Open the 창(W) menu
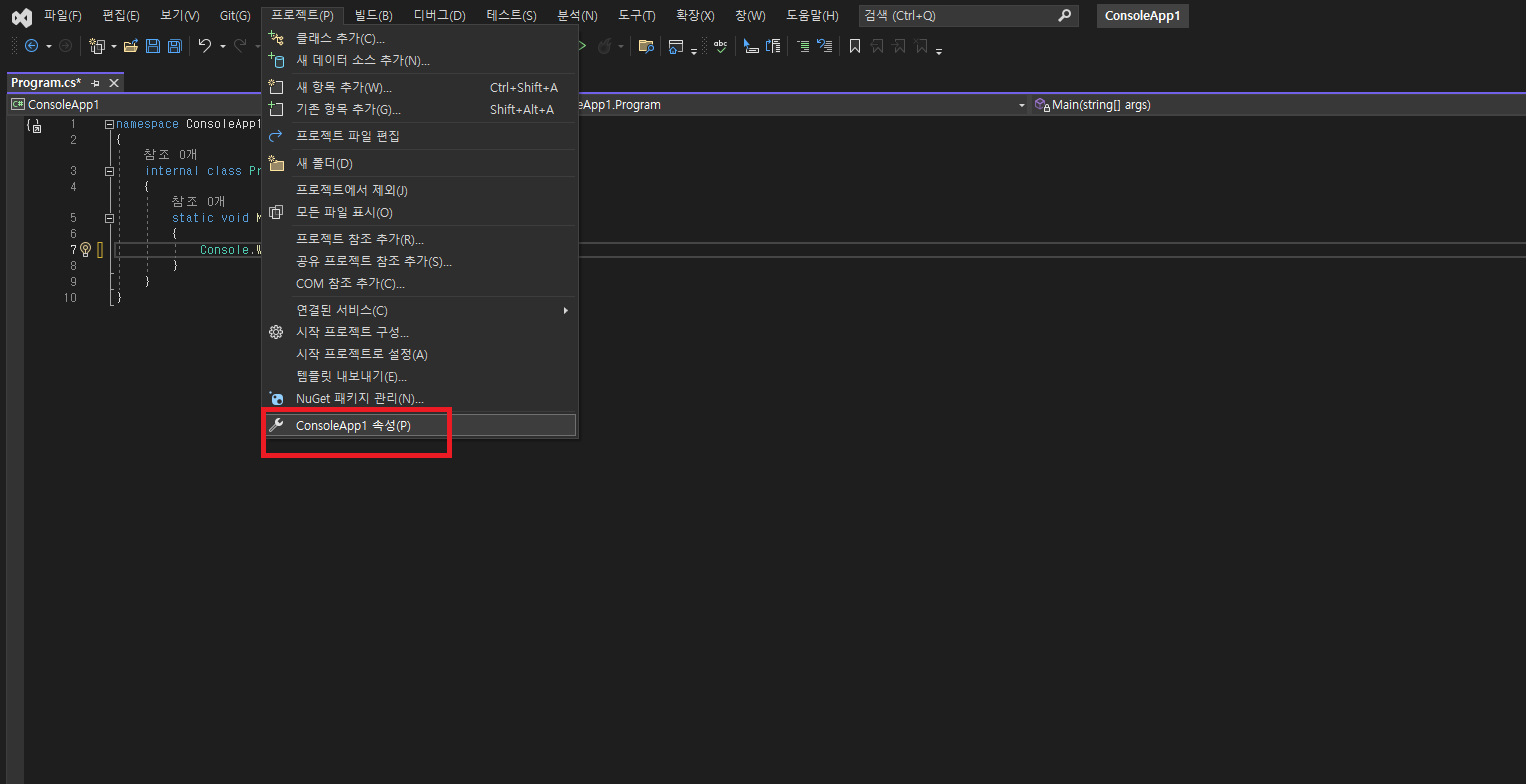 click(x=750, y=16)
